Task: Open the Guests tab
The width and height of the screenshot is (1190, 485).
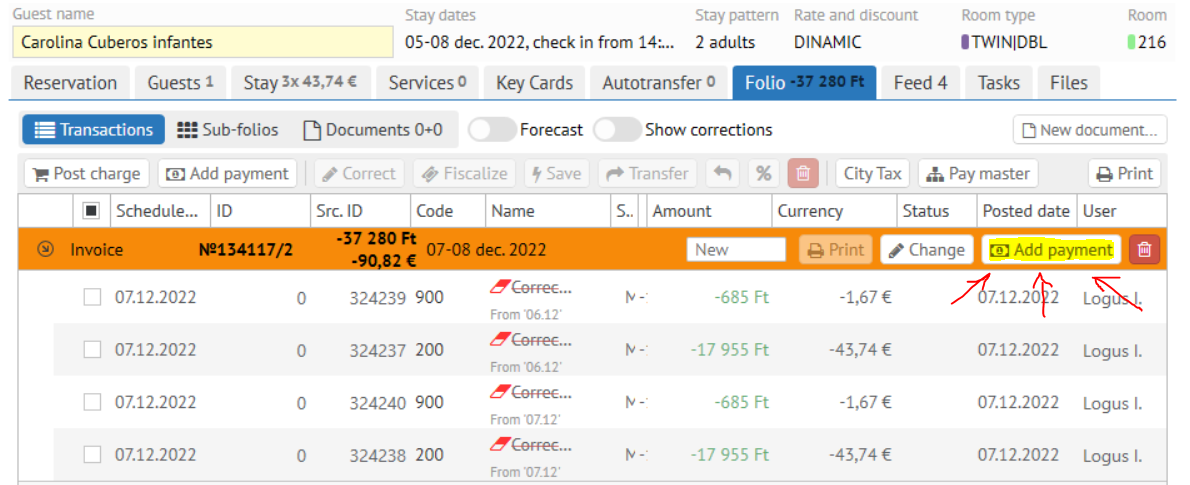Action: (x=181, y=83)
